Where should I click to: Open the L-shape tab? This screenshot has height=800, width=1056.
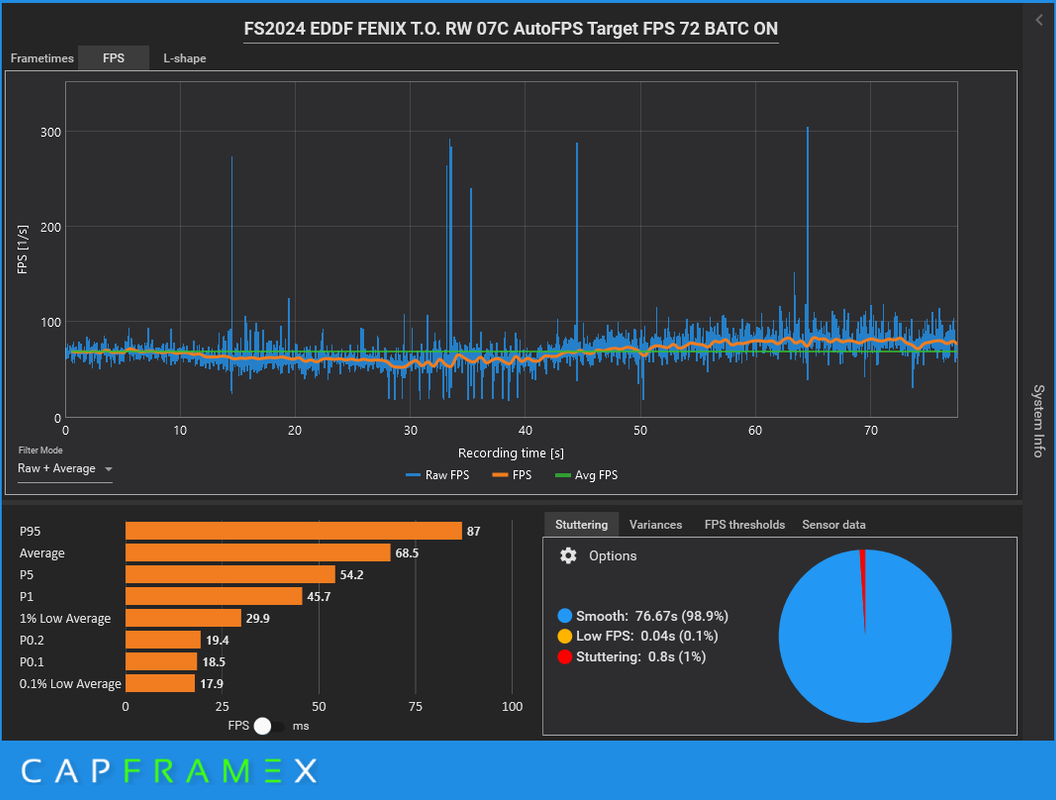[185, 58]
